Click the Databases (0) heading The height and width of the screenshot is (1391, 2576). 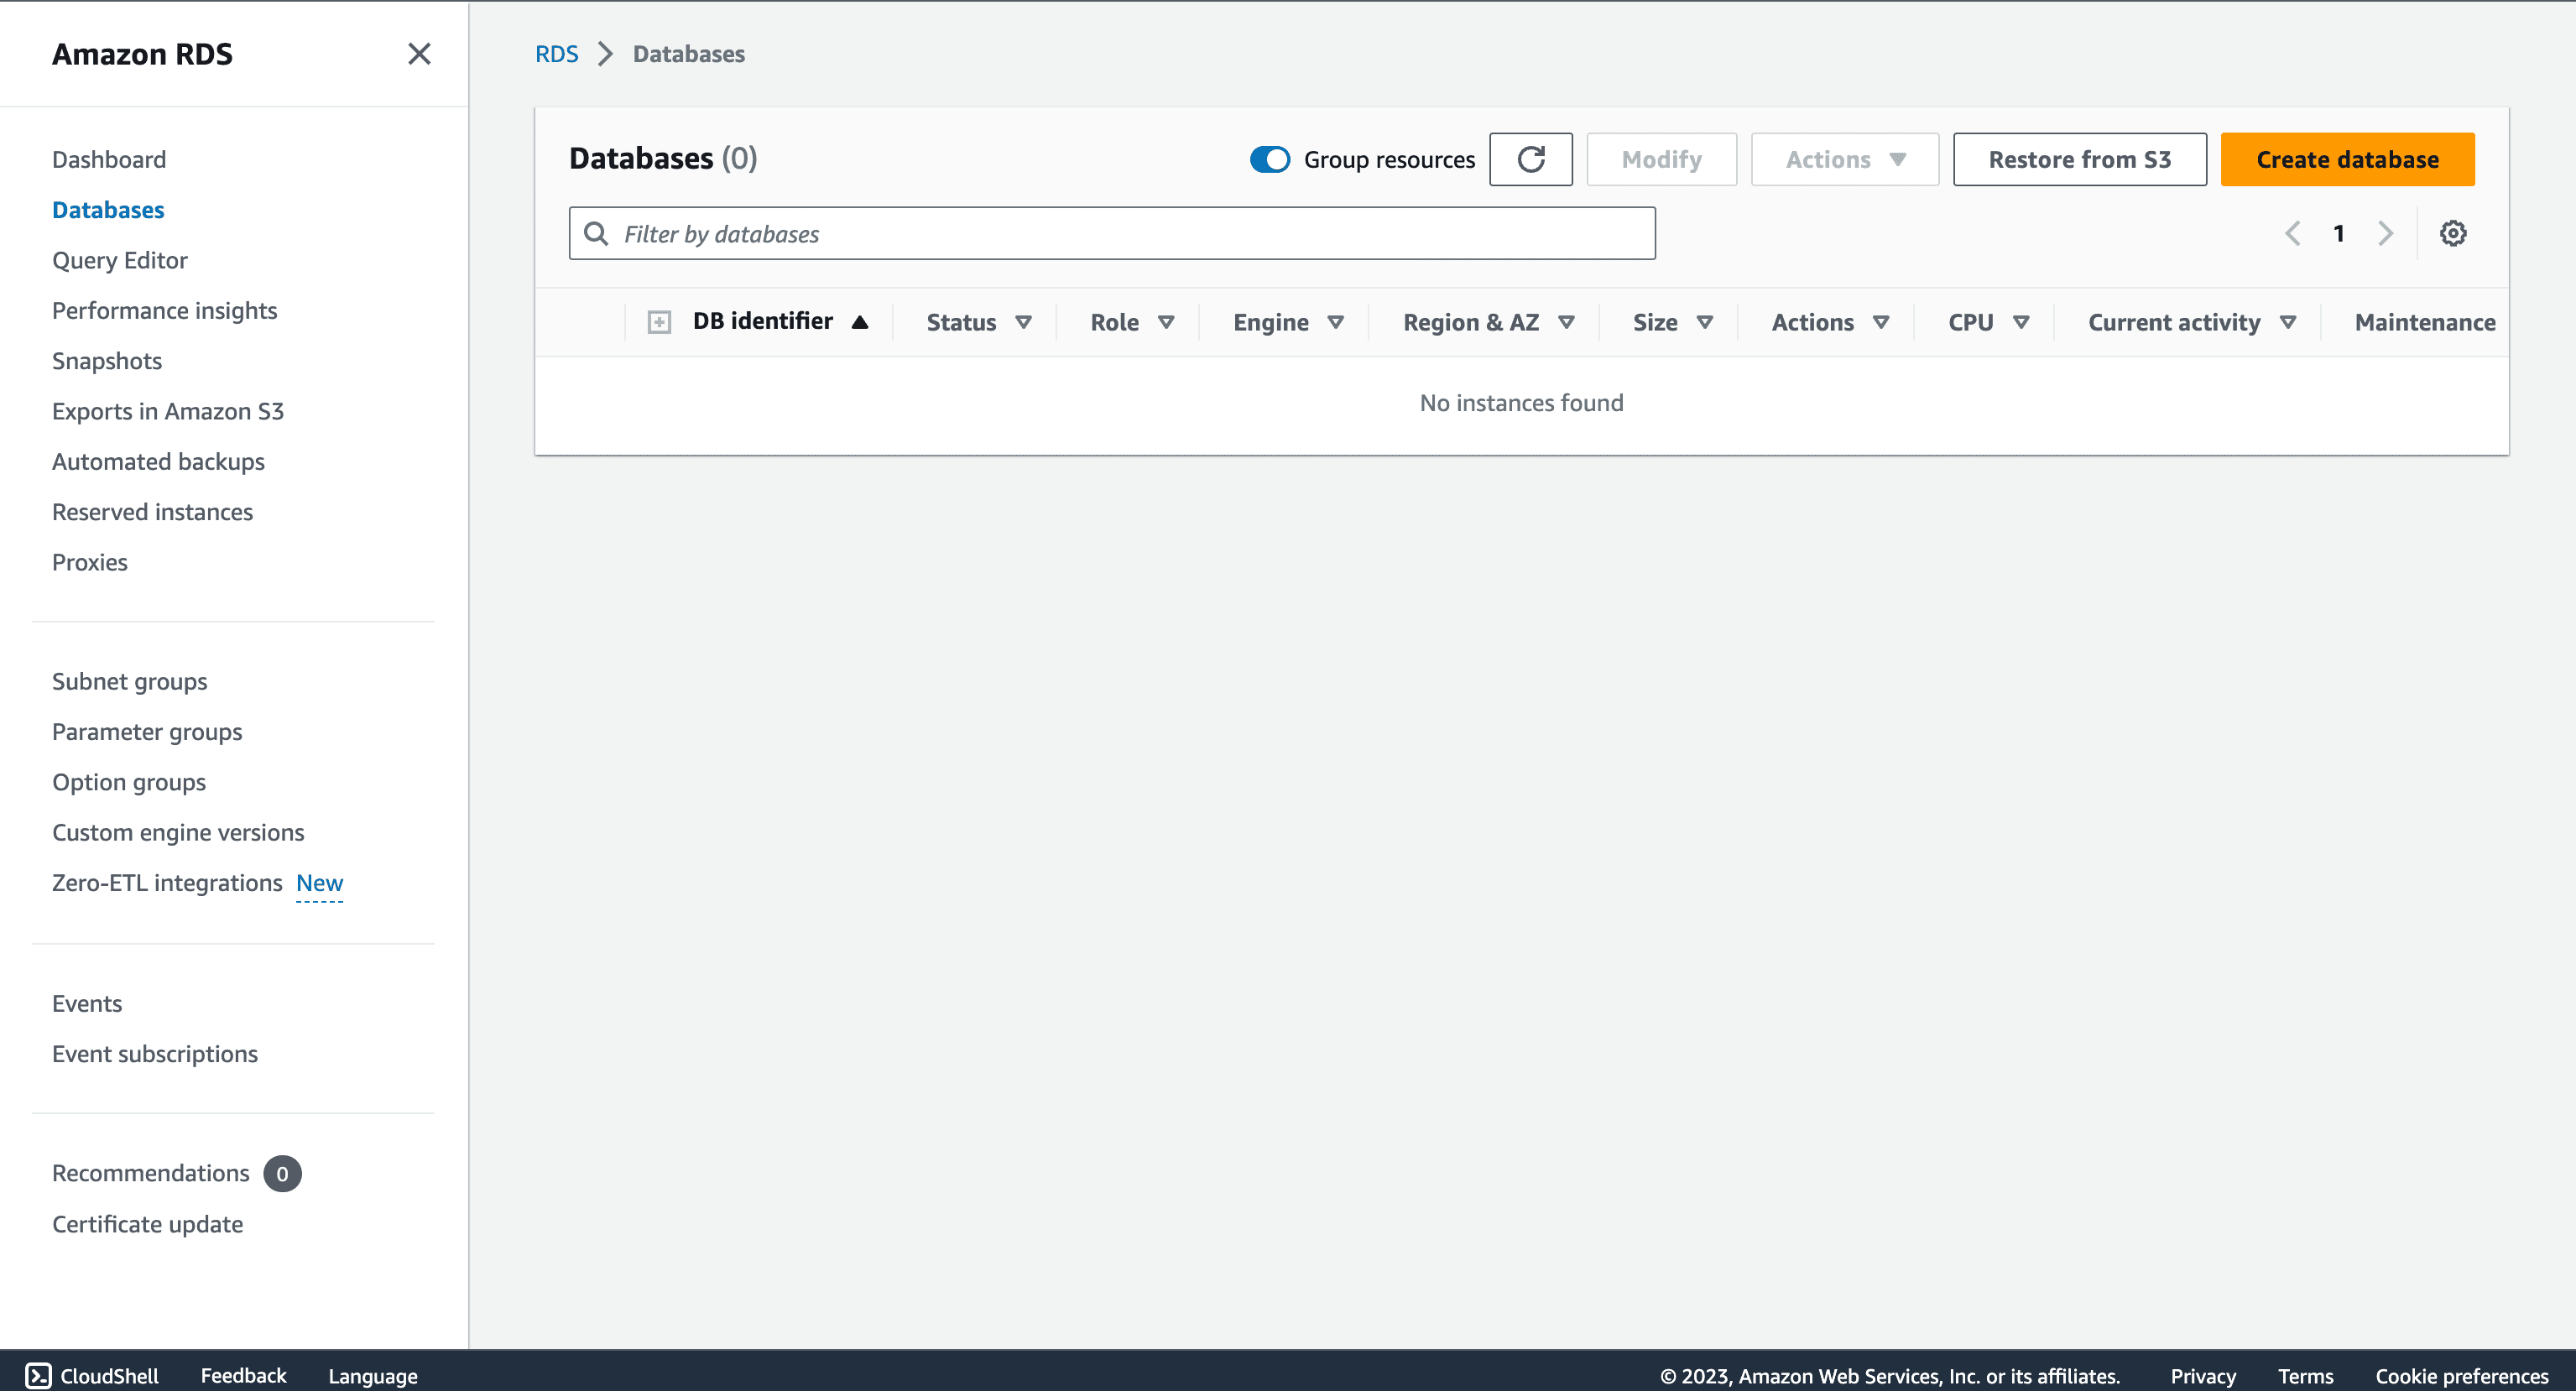point(663,159)
